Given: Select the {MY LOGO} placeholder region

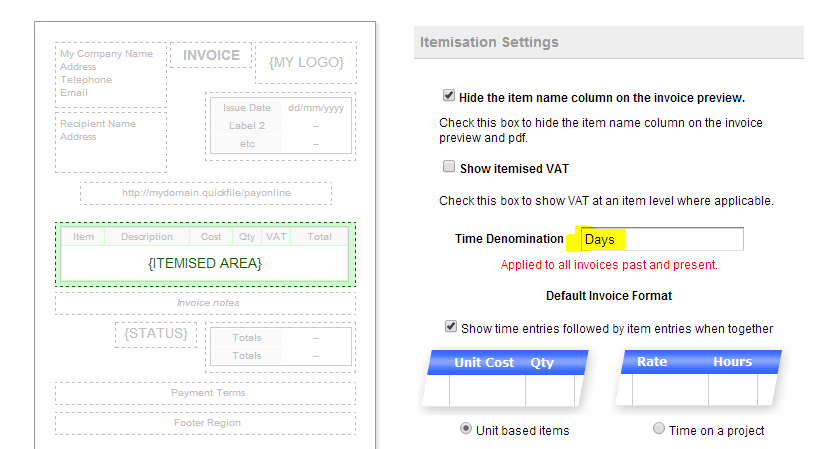Looking at the screenshot, I should (x=306, y=63).
